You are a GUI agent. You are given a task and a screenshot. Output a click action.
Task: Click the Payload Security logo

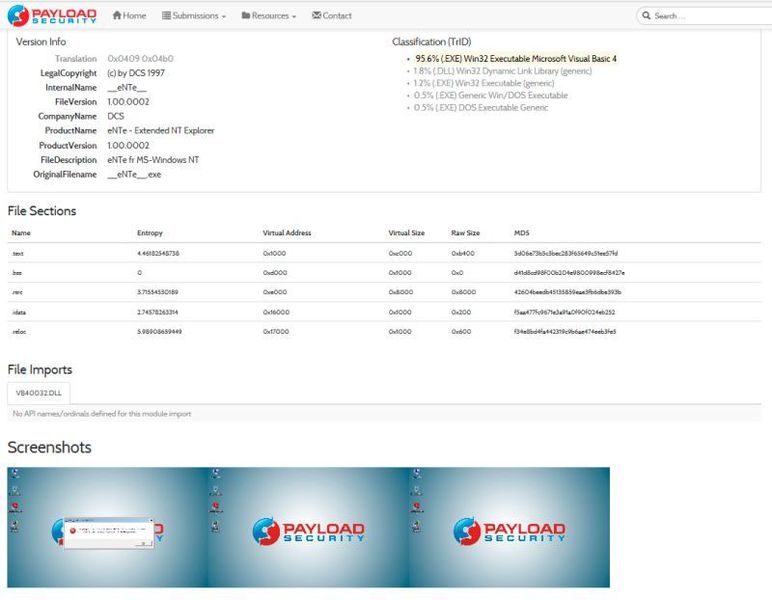point(52,15)
